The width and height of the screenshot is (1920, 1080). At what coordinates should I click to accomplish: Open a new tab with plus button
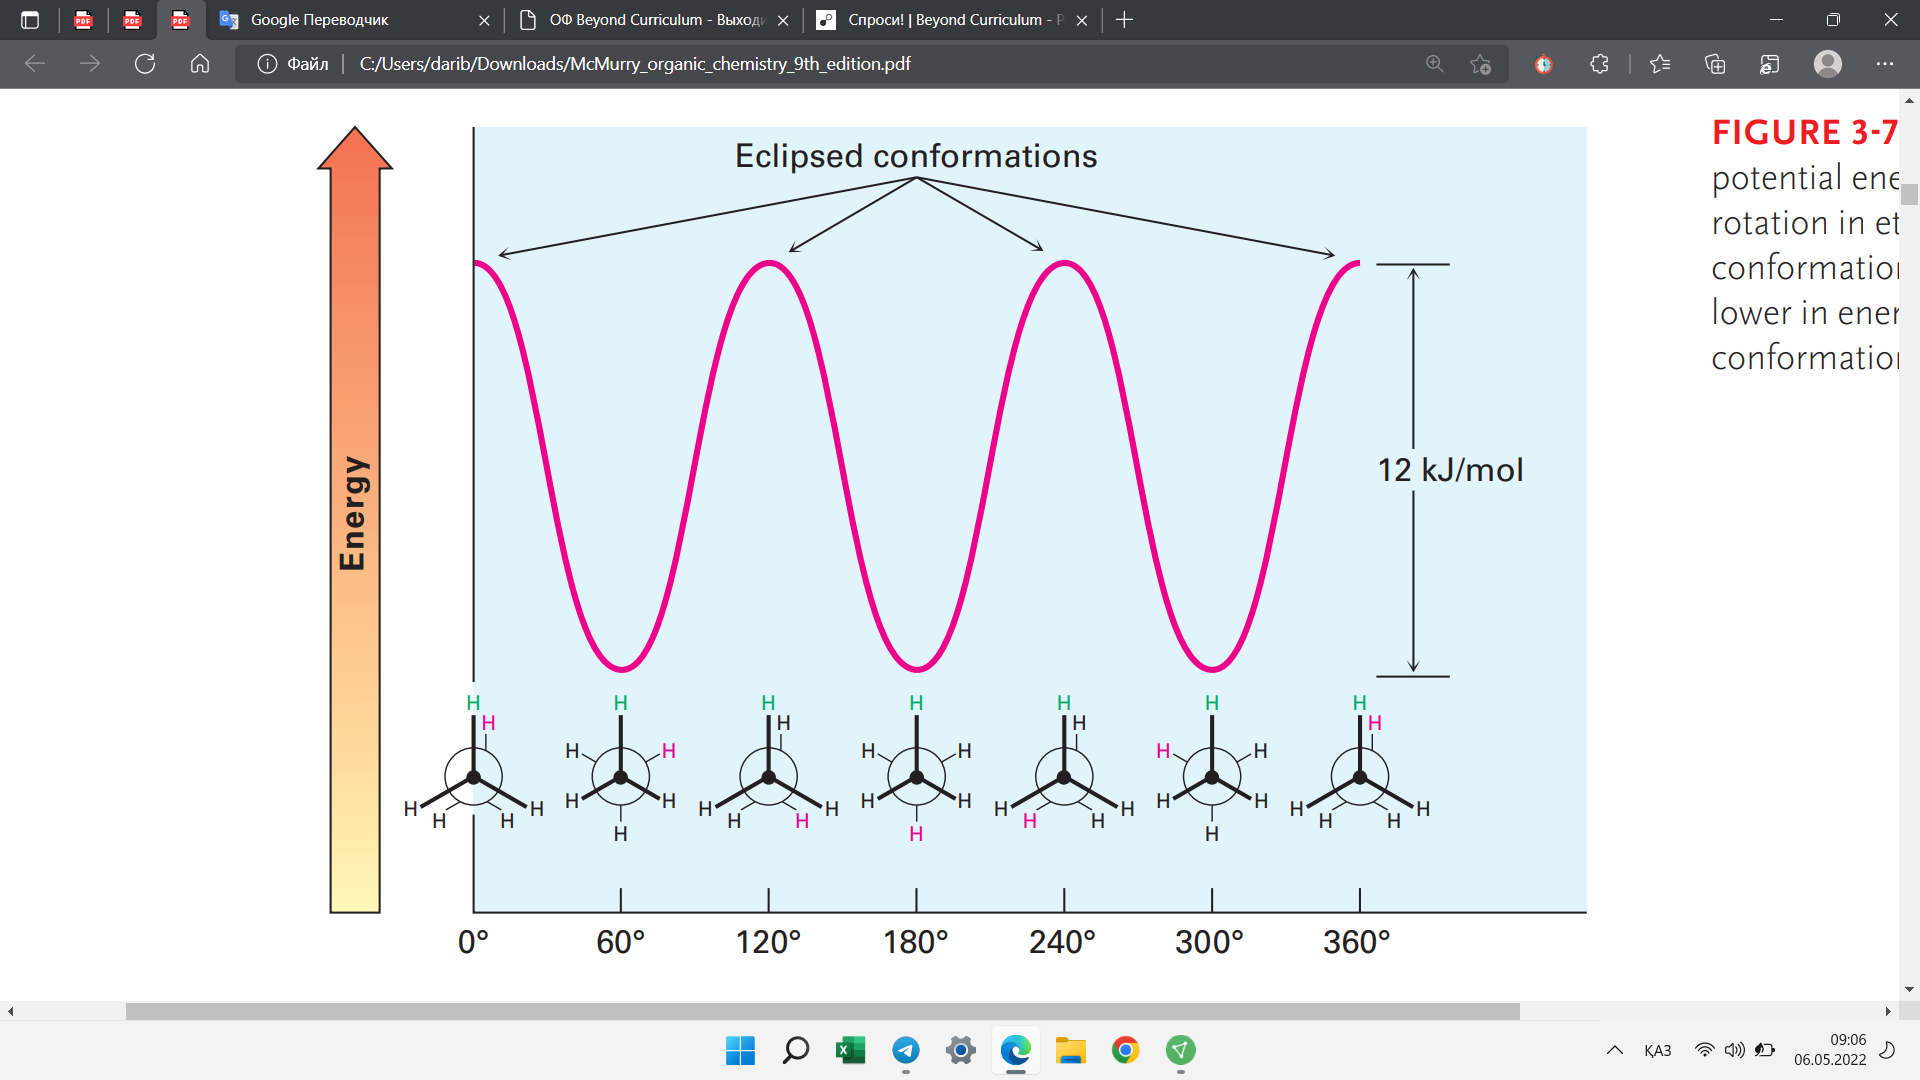pyautogui.click(x=1124, y=20)
